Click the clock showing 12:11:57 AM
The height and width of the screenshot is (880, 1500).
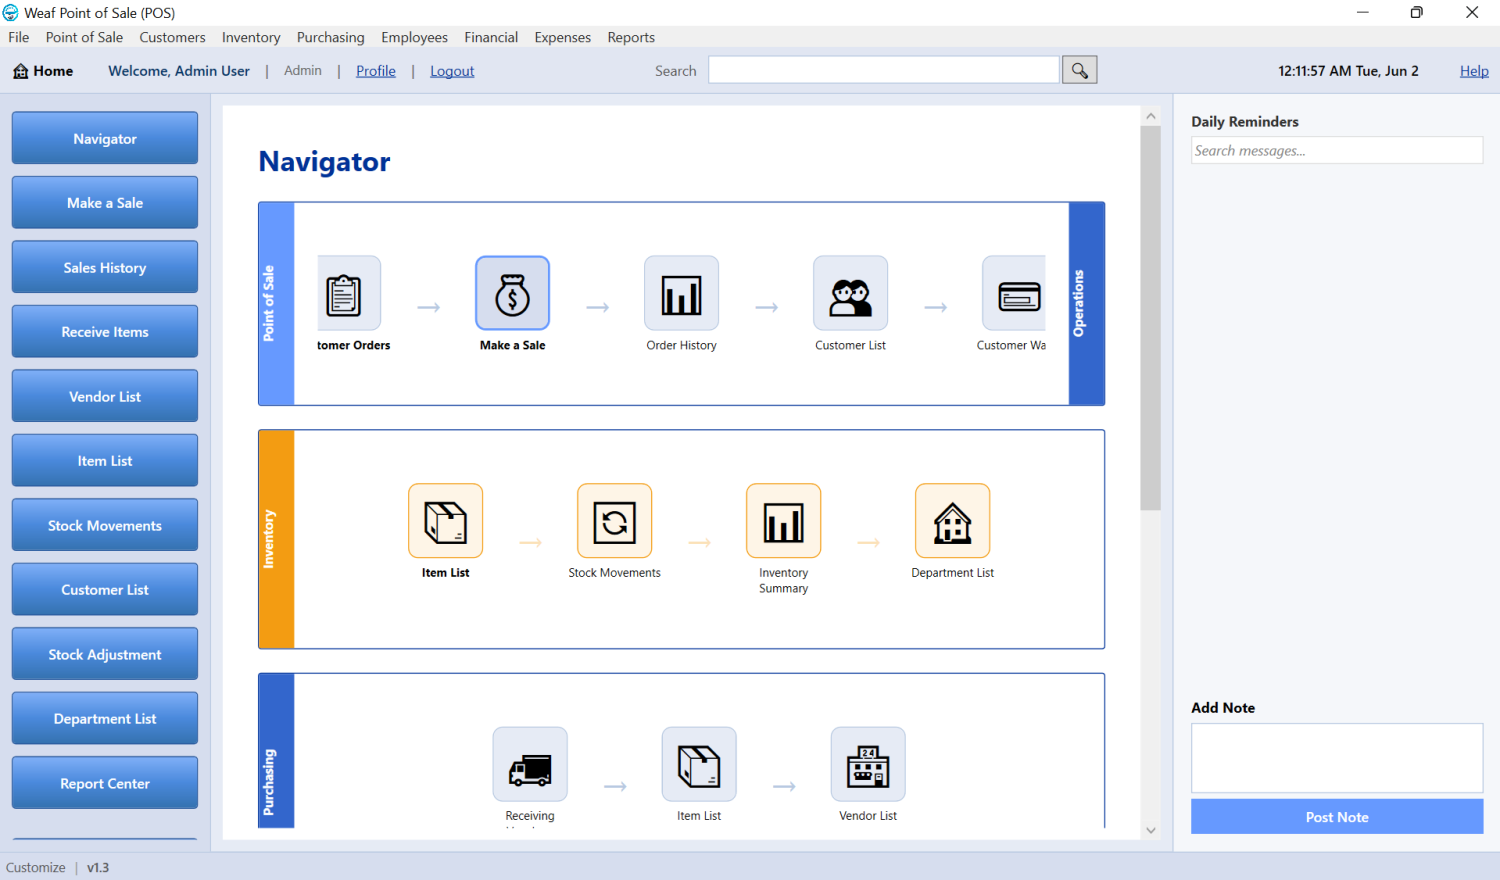click(x=1348, y=71)
